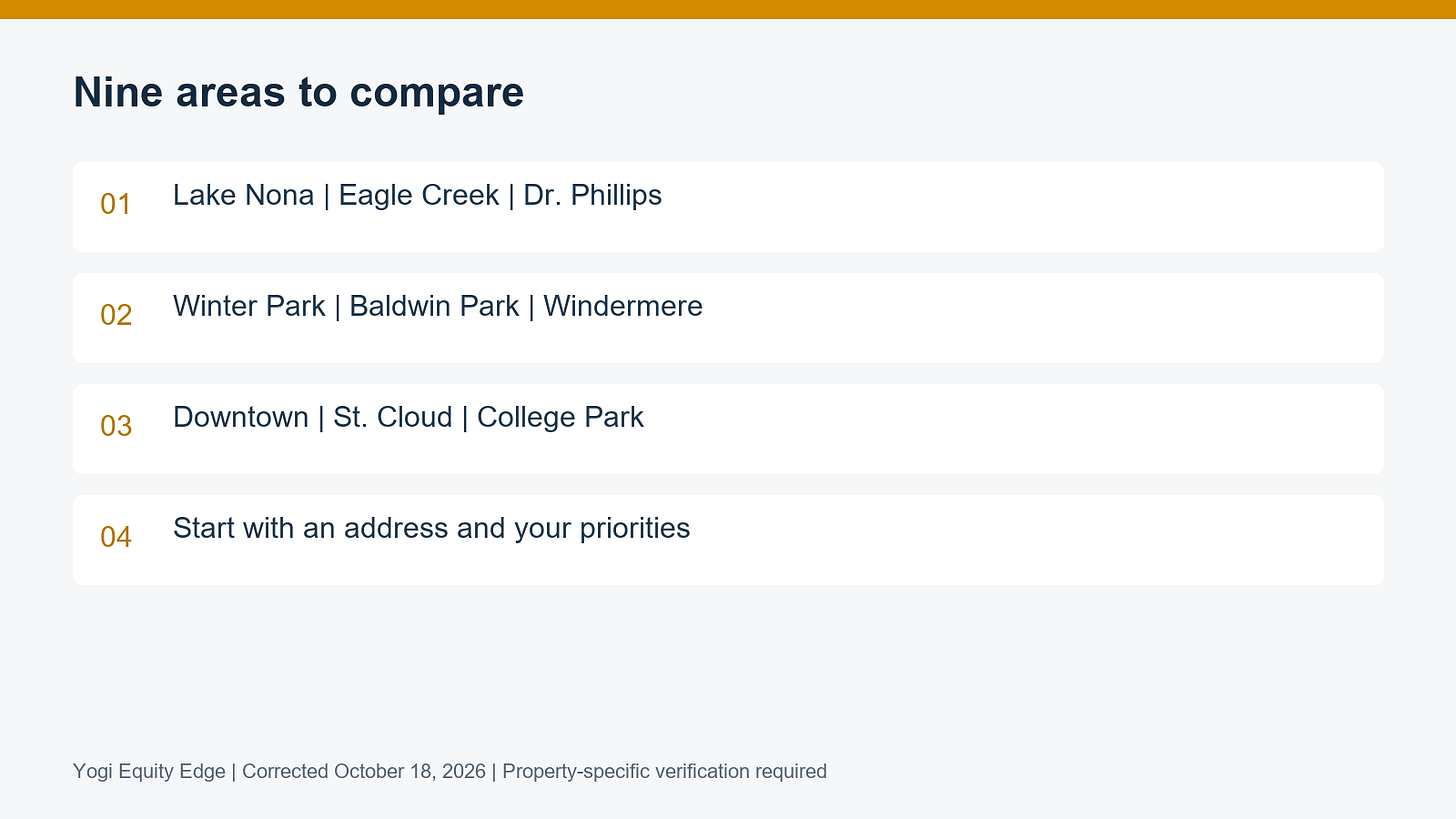
Task: Click the 'Lake Nona' text
Action: 243,195
